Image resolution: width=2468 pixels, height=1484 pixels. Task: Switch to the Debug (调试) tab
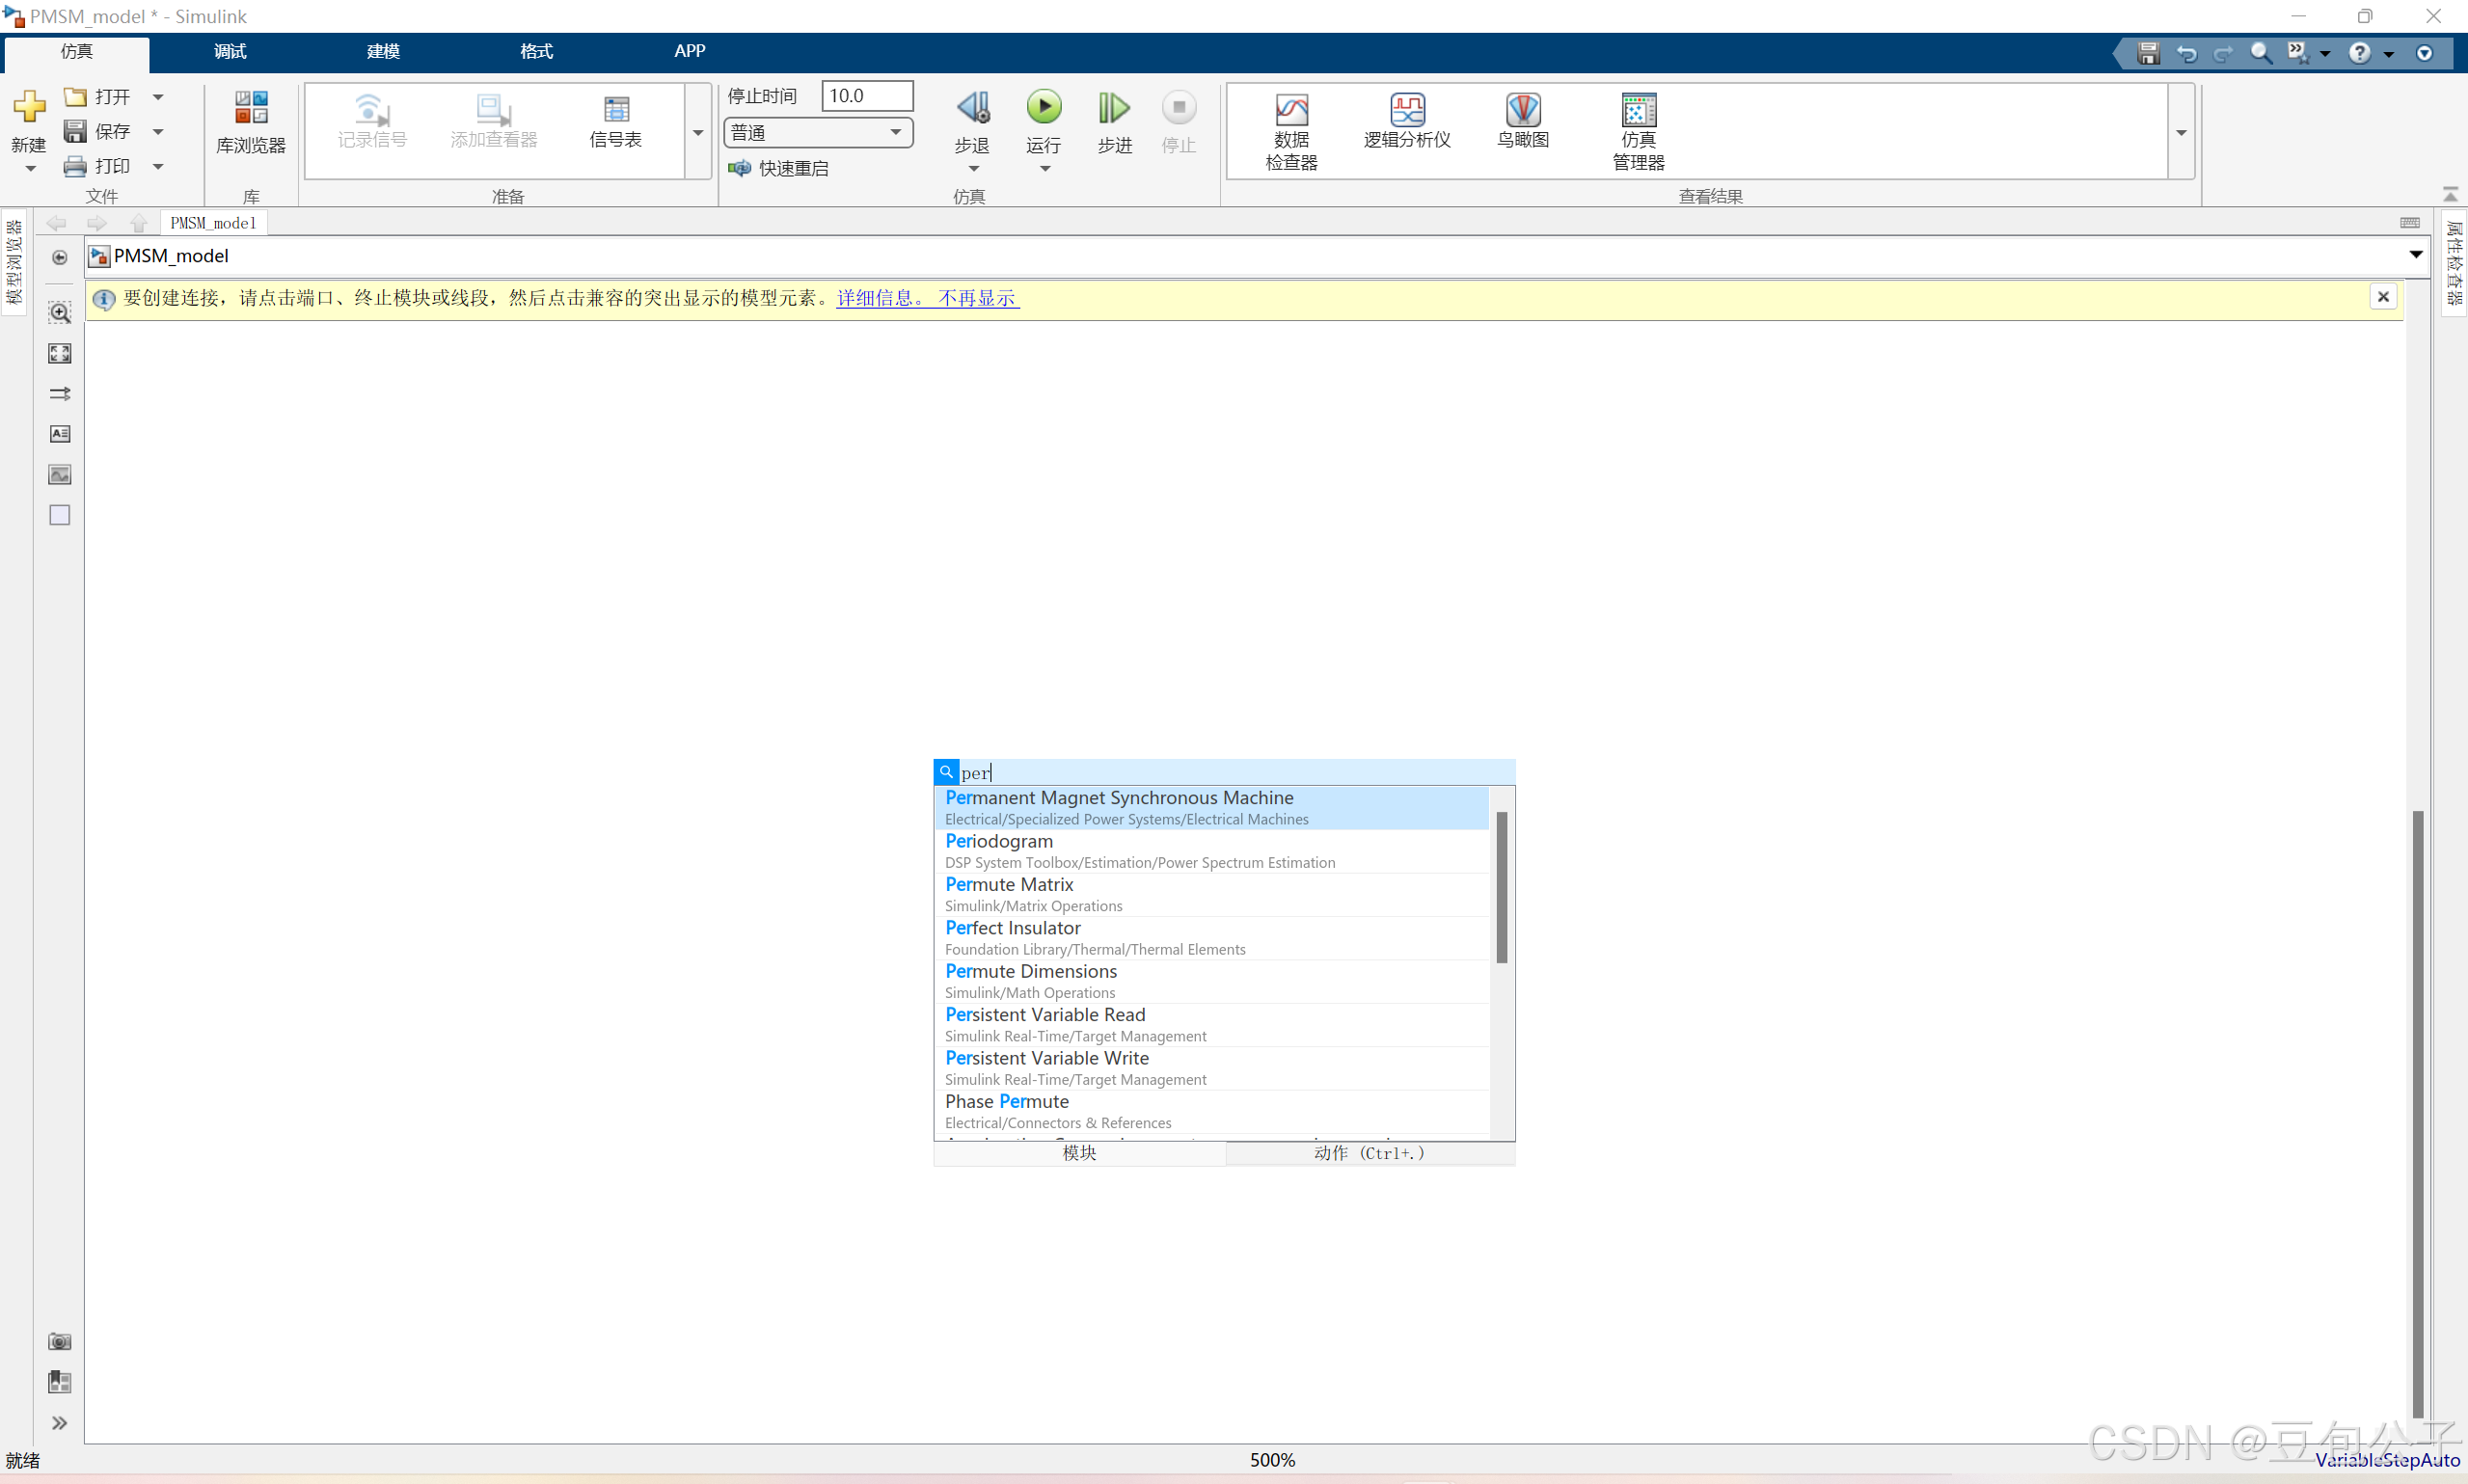tap(229, 51)
